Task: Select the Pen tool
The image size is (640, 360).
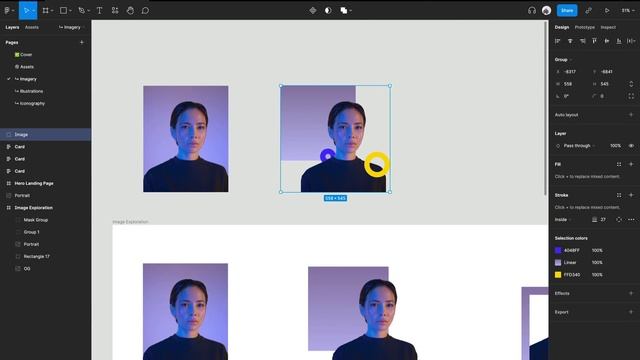Action: 81,11
